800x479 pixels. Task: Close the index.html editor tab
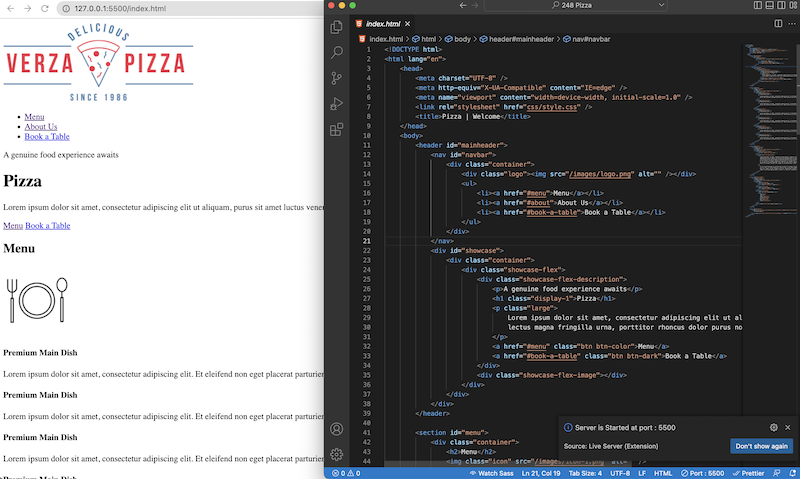[408, 23]
